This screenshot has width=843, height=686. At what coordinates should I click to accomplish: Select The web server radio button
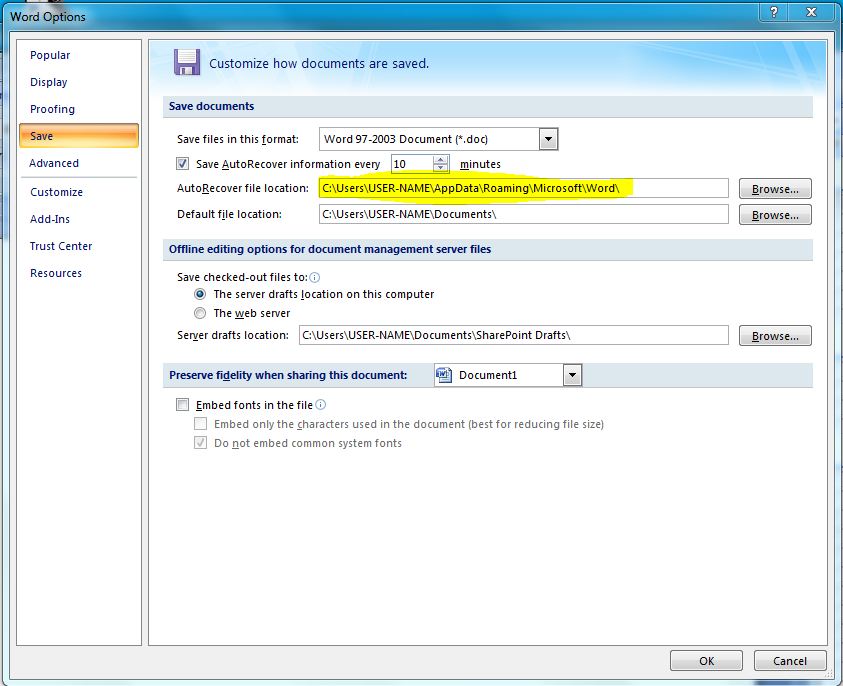(x=201, y=313)
